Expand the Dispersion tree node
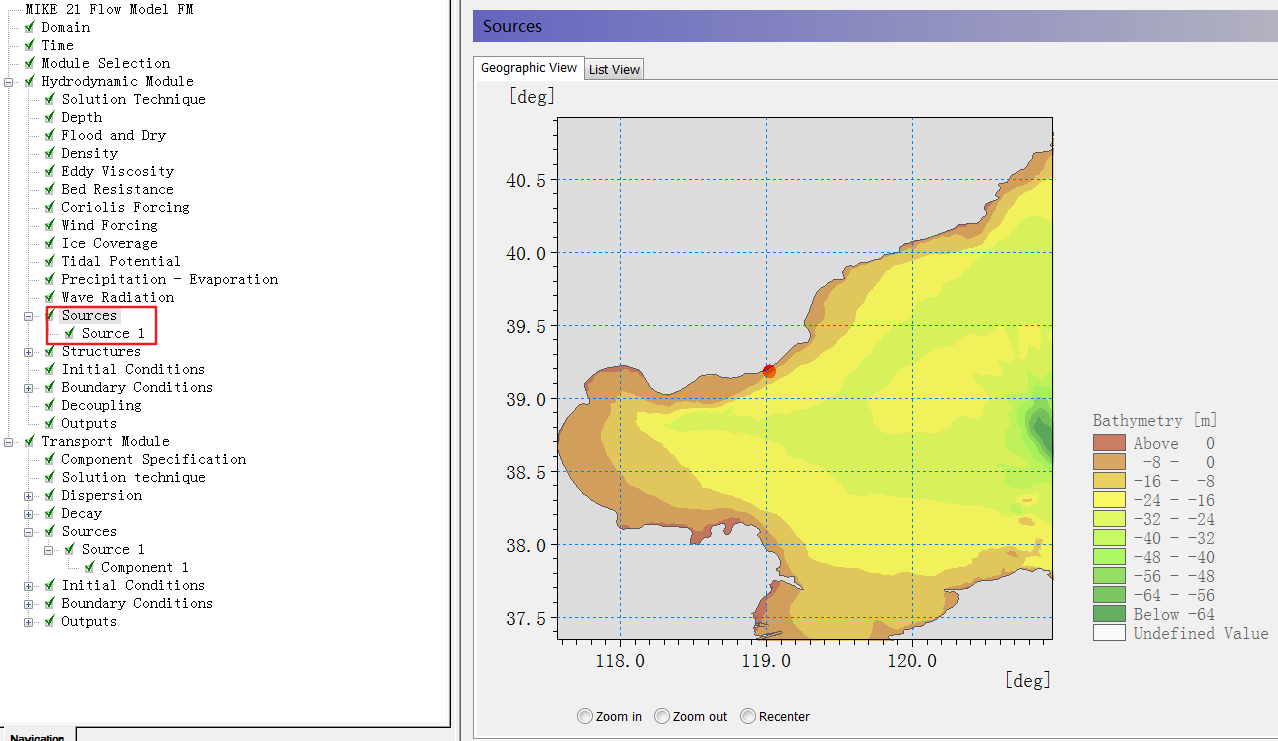This screenshot has height=741, width=1278. (29, 495)
